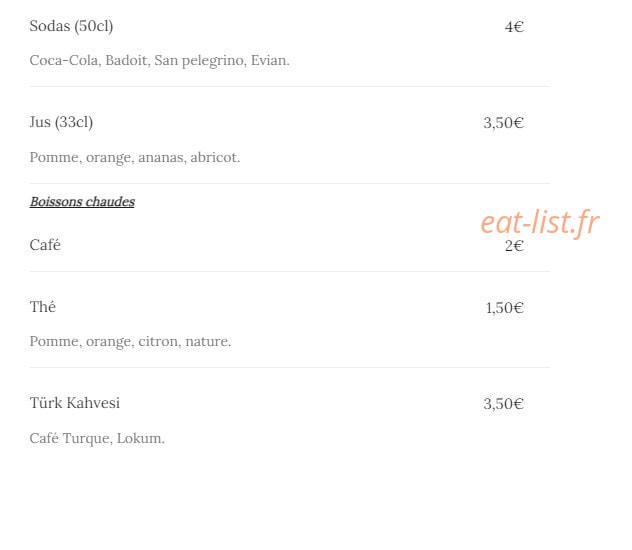Image resolution: width=632 pixels, height=550 pixels.
Task: Select the Pomme, orange, ananas, abricot text
Action: point(135,157)
